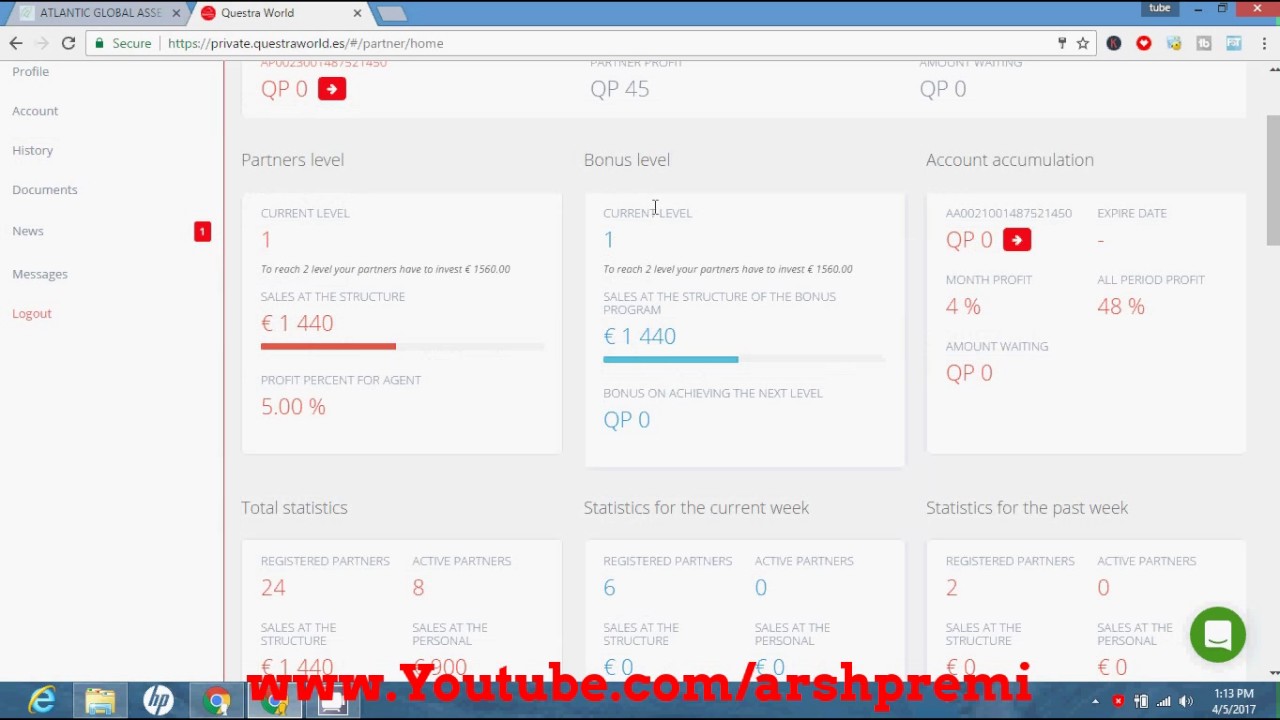Click the red arrow next to AP0023001487521450 balance
The width and height of the screenshot is (1280, 720).
click(x=332, y=89)
